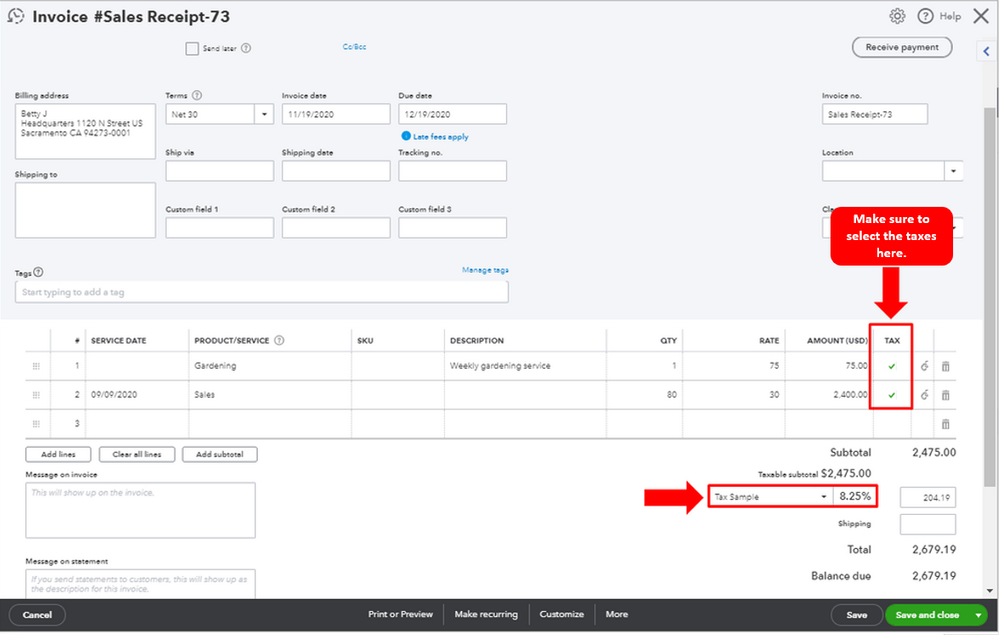Open the More menu in footer
This screenshot has width=999, height=635.
pyautogui.click(x=616, y=614)
